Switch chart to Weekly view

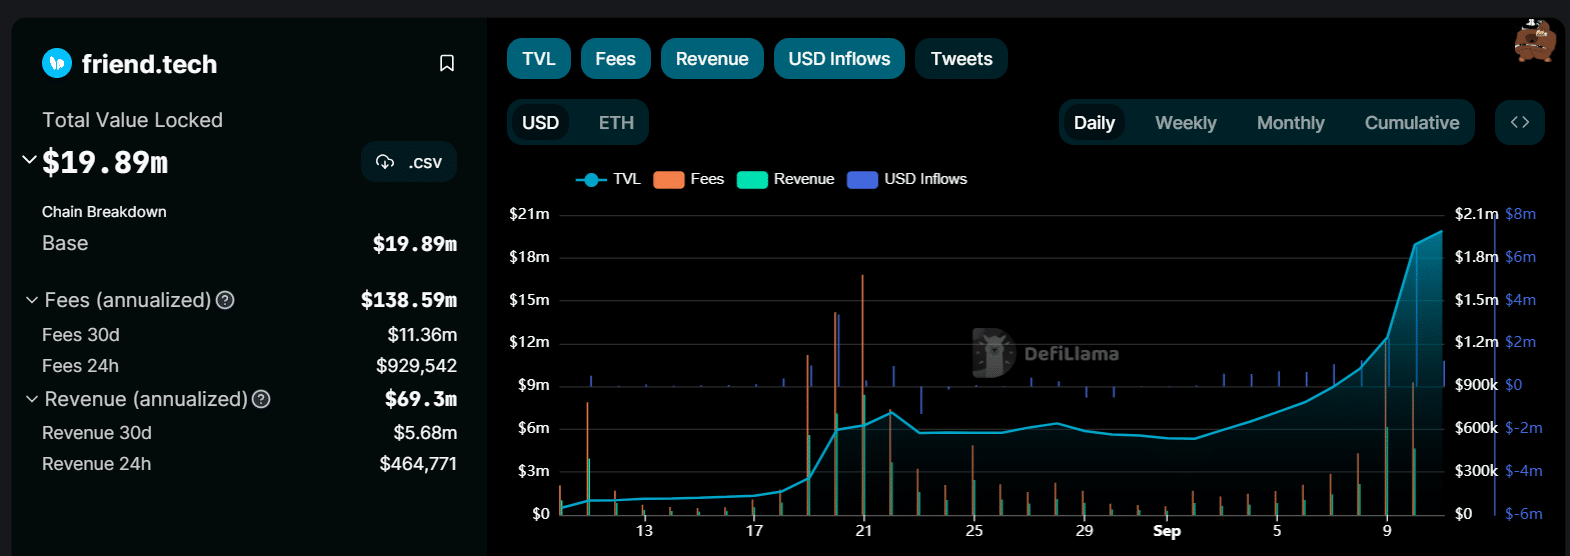coord(1185,123)
